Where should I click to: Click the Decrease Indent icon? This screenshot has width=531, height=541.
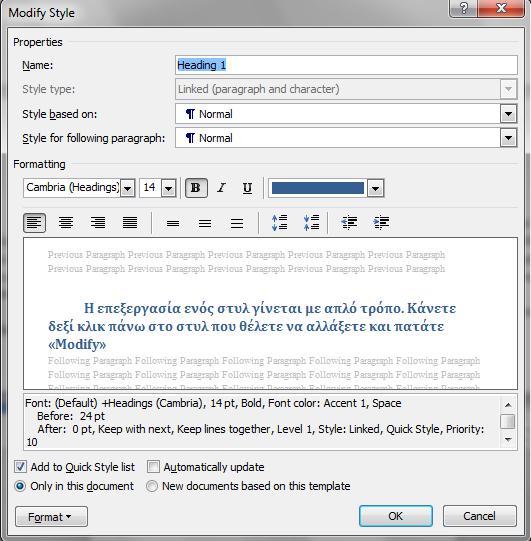click(x=349, y=223)
